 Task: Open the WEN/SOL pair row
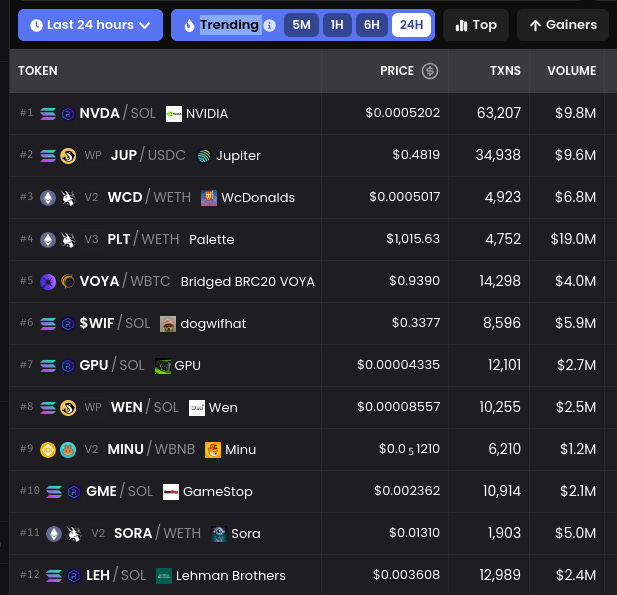pos(313,408)
